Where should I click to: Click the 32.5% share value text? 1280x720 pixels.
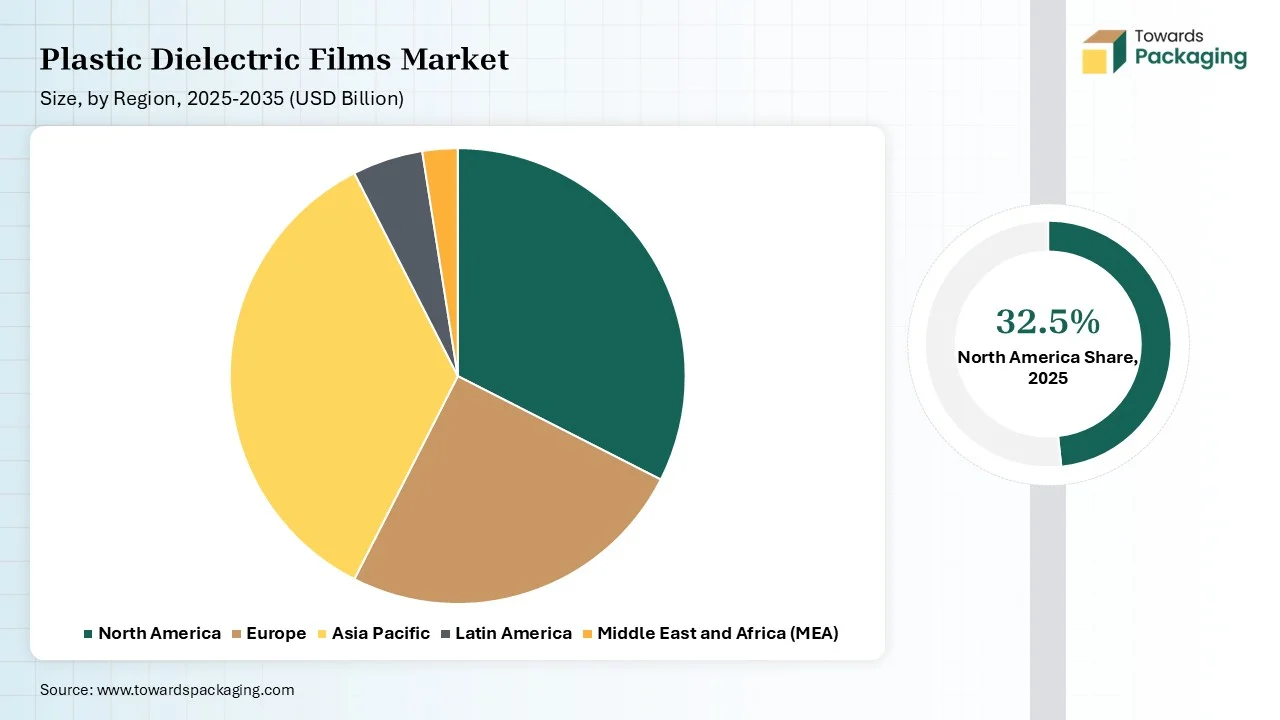pyautogui.click(x=1048, y=322)
